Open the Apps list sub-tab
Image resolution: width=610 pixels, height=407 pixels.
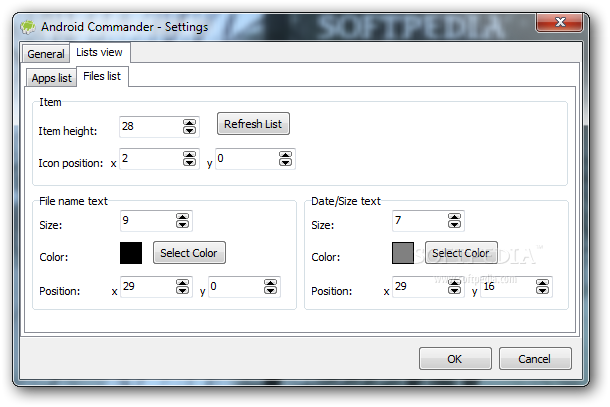51,78
